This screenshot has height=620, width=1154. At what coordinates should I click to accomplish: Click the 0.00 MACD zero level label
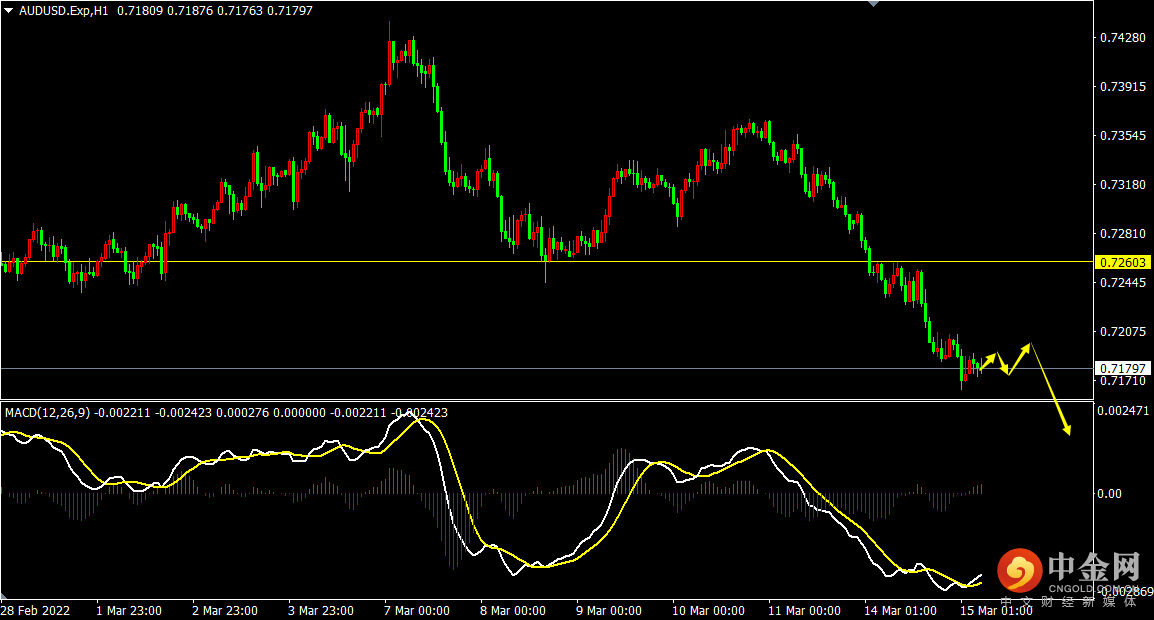click(x=1109, y=494)
